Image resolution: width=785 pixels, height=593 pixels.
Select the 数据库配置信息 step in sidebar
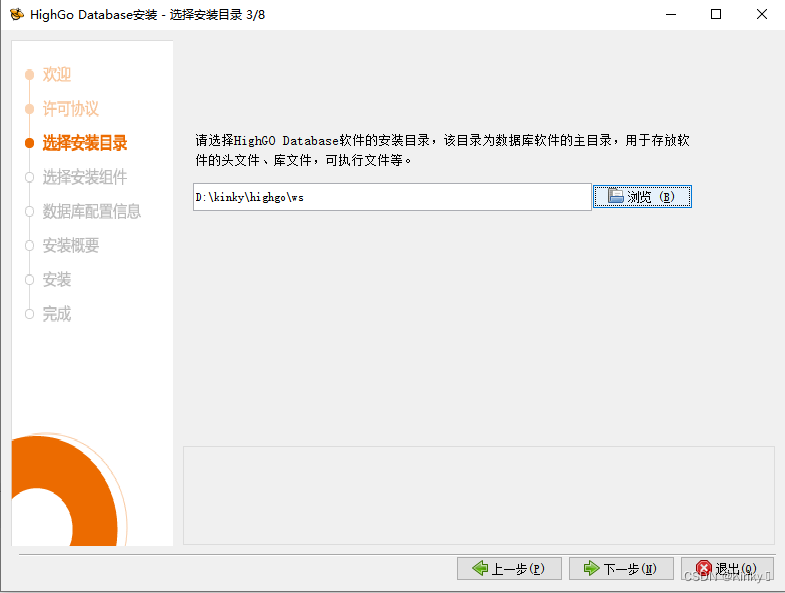(92, 211)
